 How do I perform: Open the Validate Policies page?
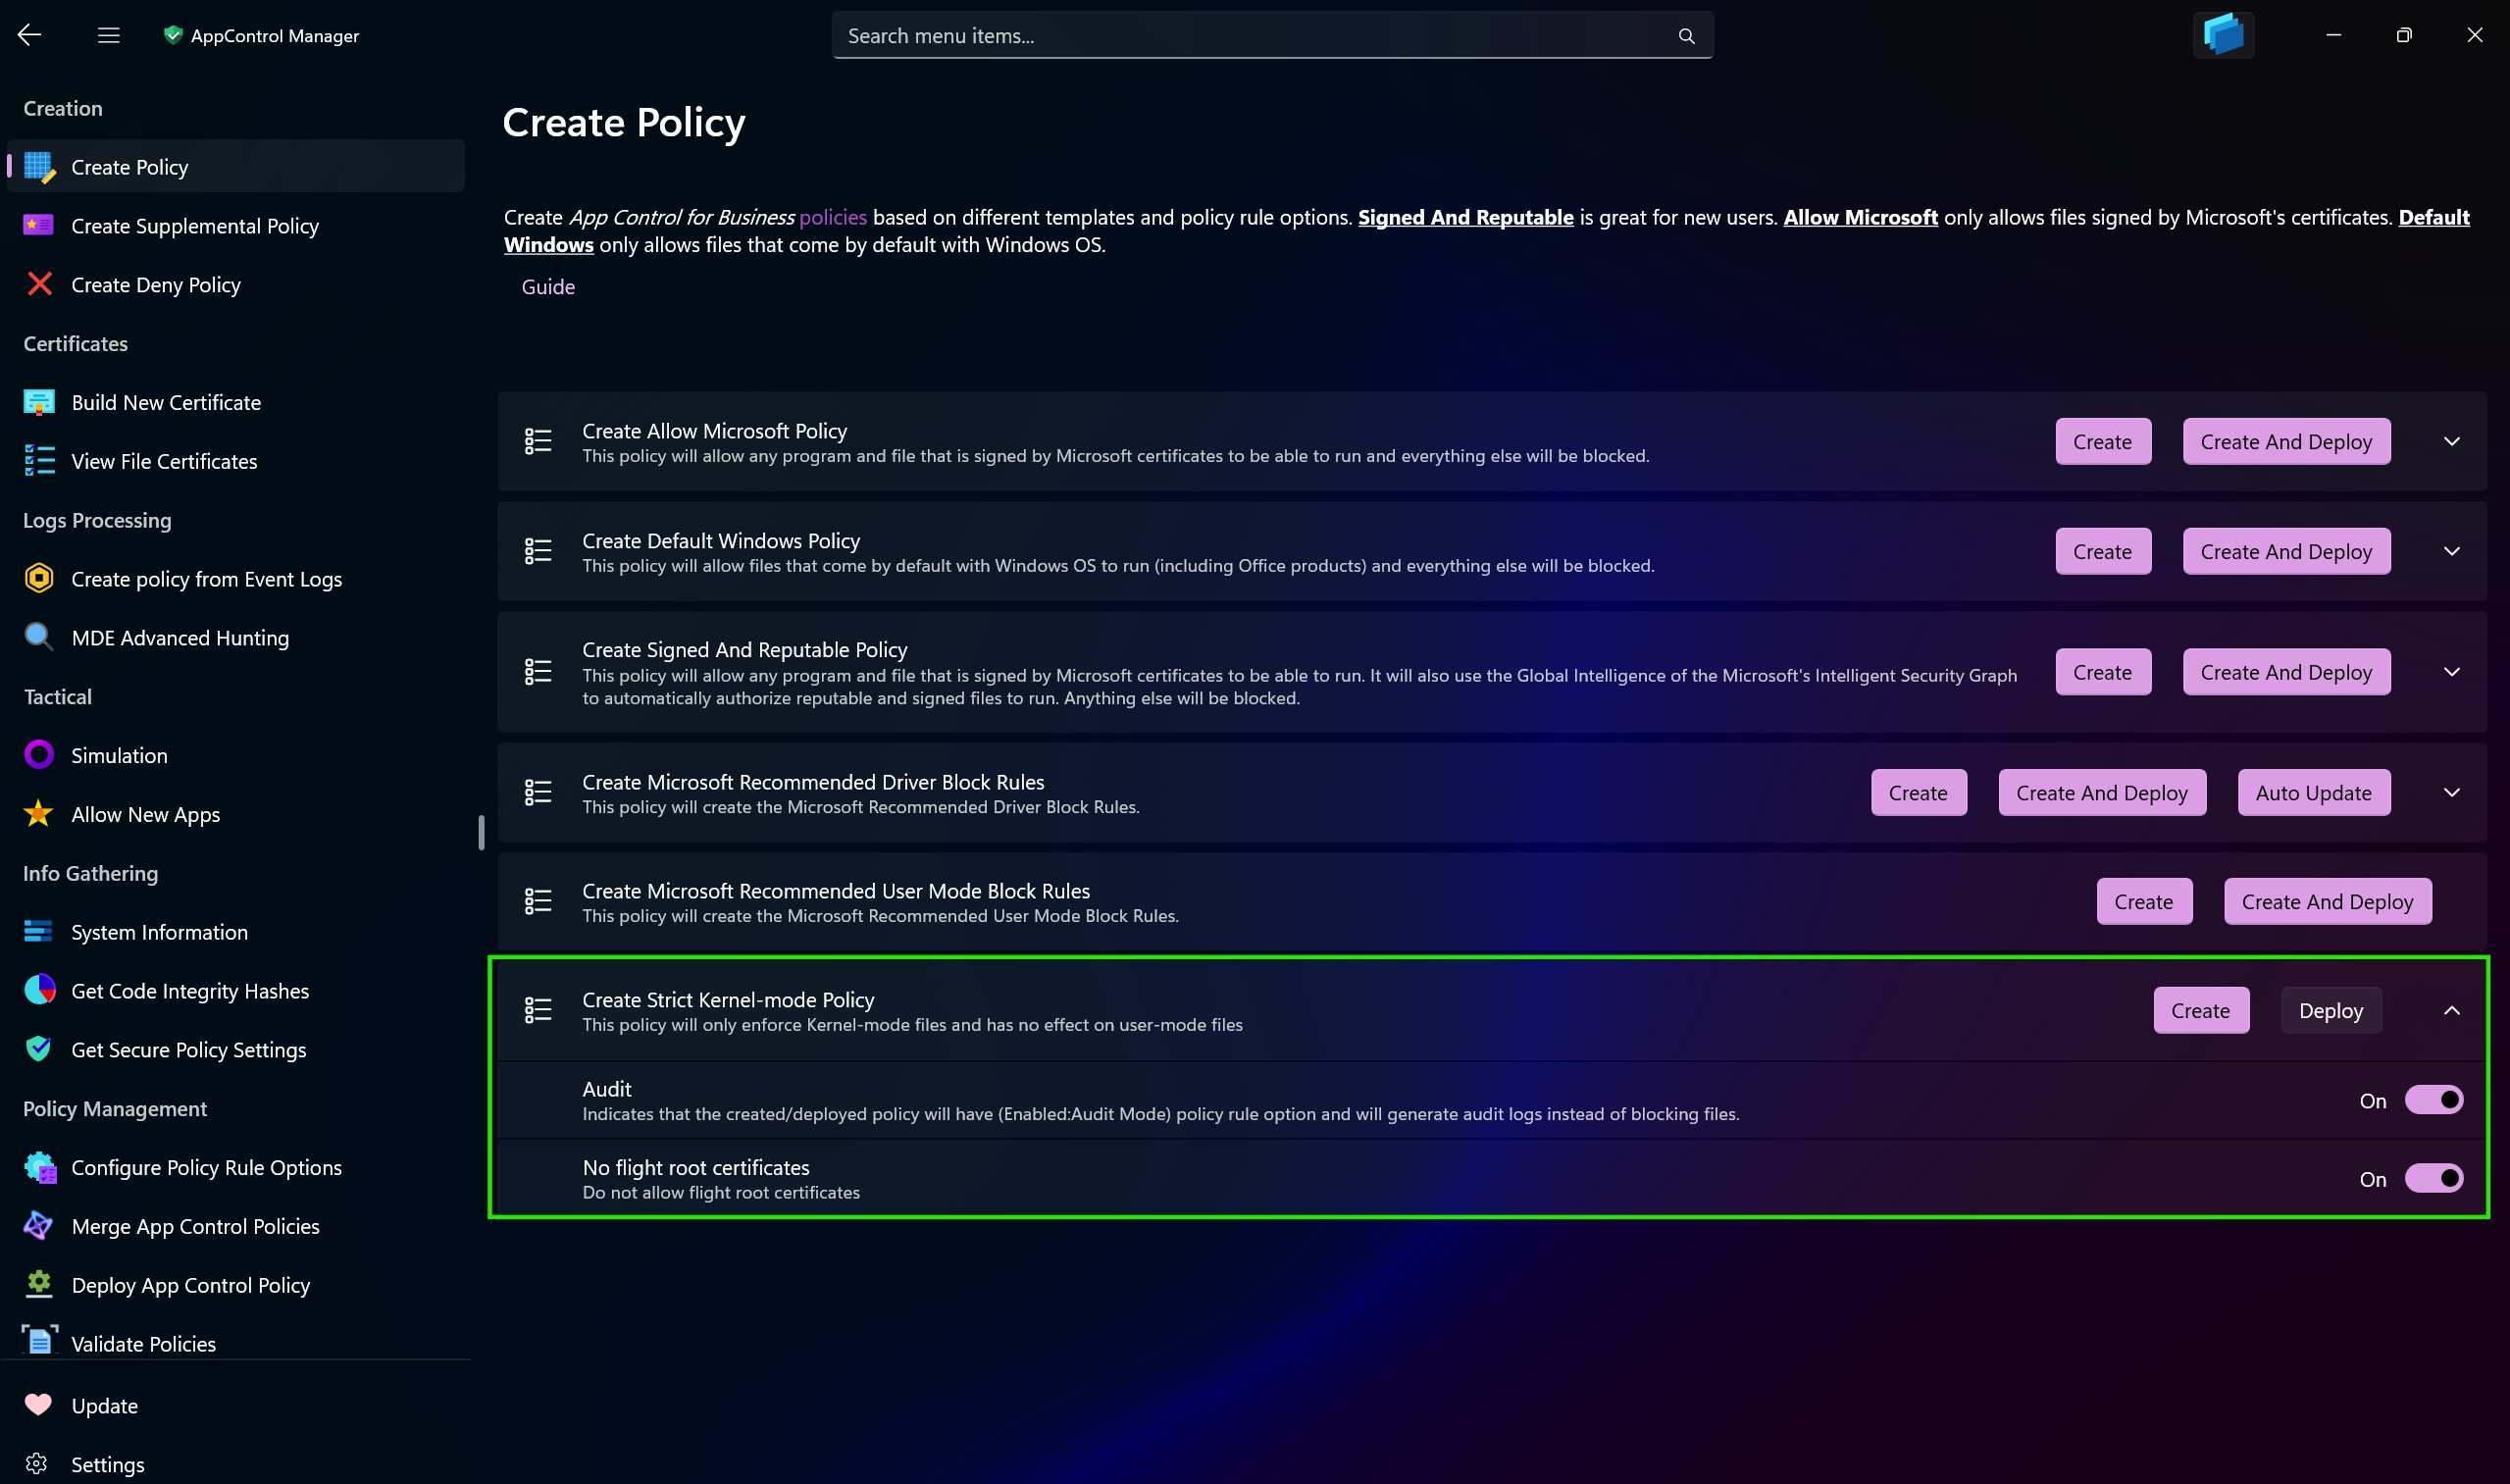(x=236, y=1343)
